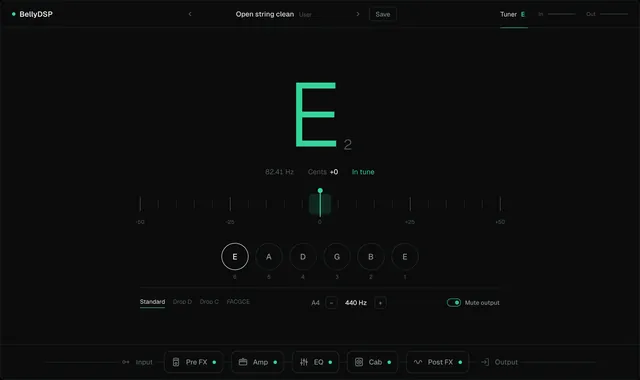Open the Tuner tab in the header

click(x=513, y=14)
